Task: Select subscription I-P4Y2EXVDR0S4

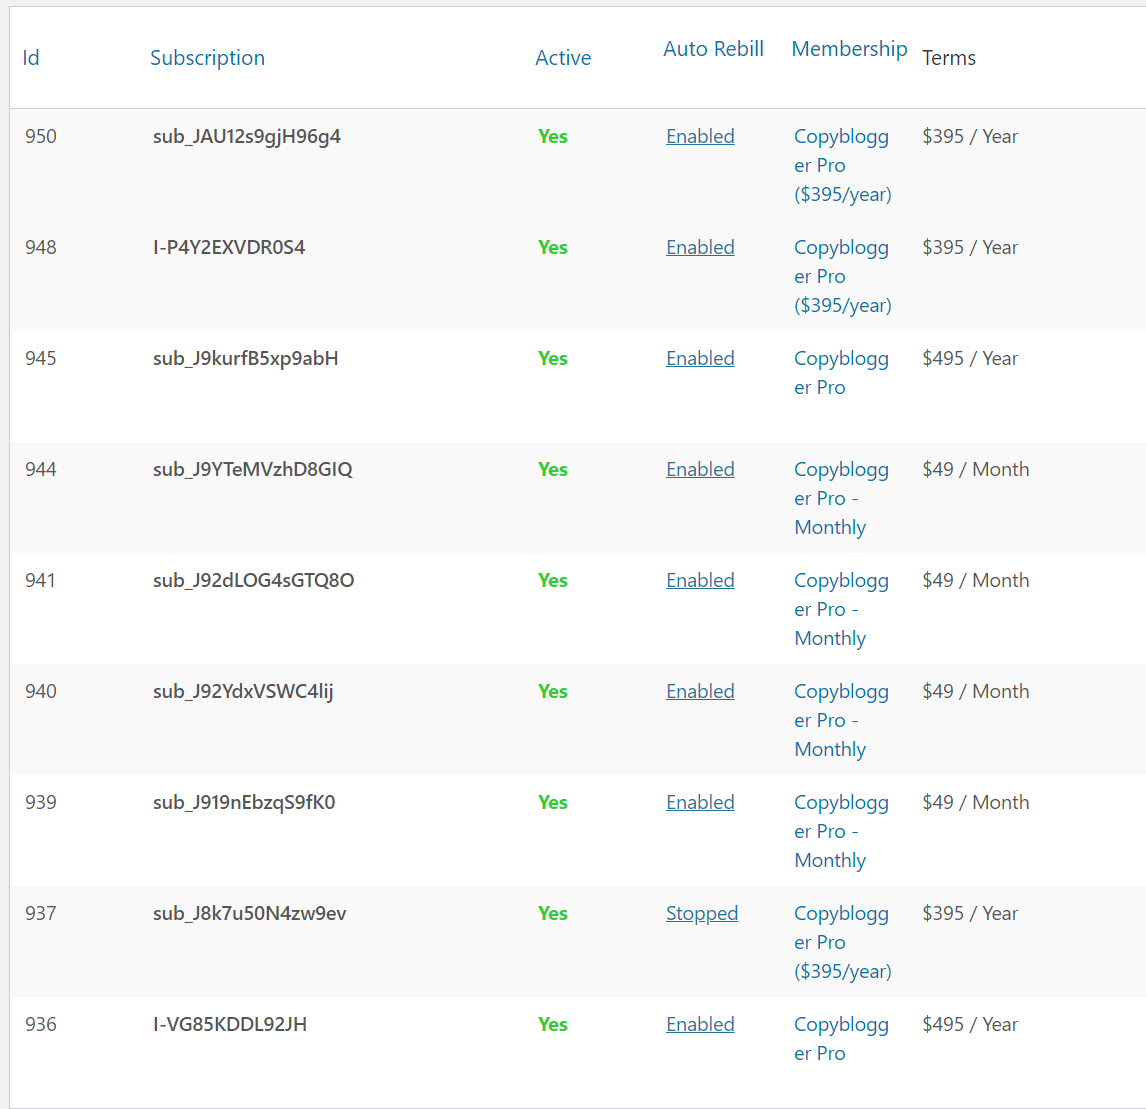Action: point(229,248)
